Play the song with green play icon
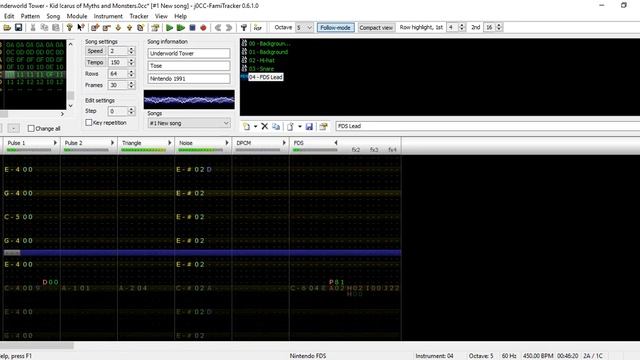This screenshot has height=360, width=640. 169,28
